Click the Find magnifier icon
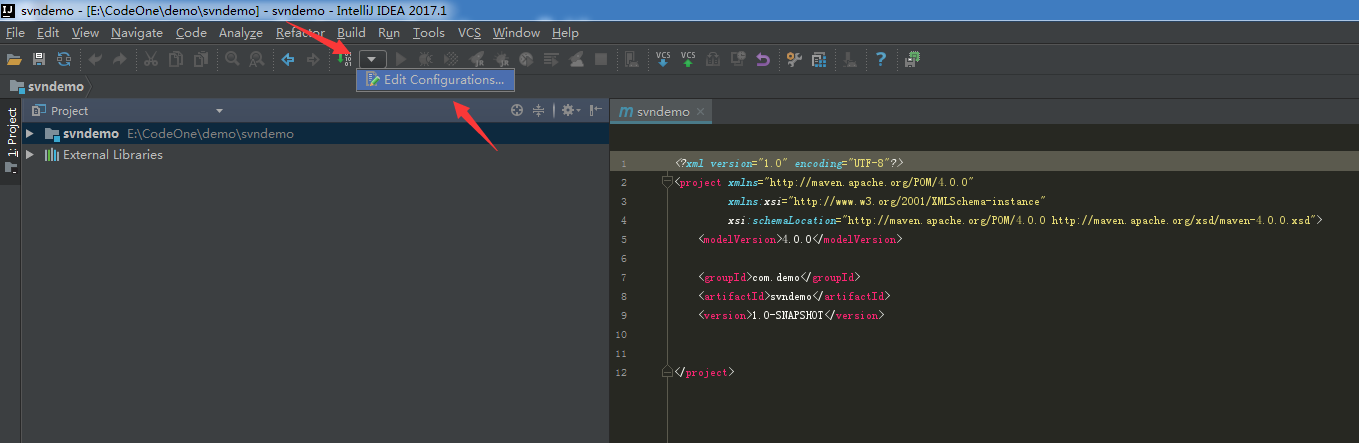Image resolution: width=1359 pixels, height=443 pixels. 232,59
